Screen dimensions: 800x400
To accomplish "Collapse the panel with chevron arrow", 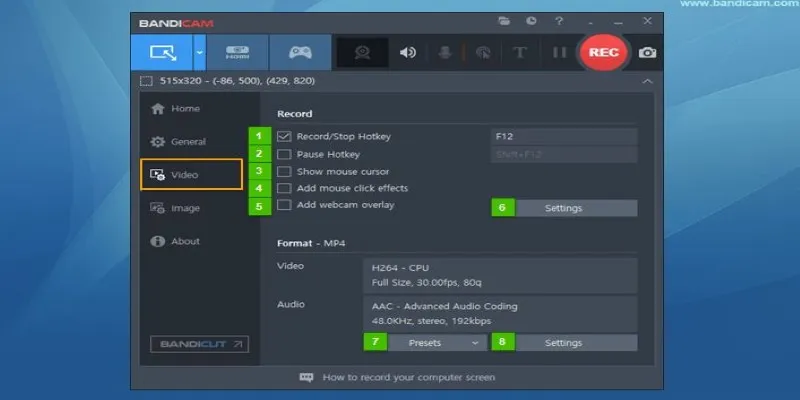I will pos(647,82).
